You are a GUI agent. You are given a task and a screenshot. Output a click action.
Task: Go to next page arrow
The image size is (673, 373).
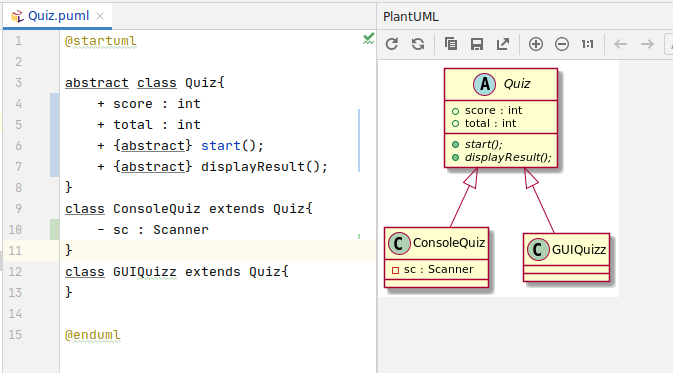(647, 44)
